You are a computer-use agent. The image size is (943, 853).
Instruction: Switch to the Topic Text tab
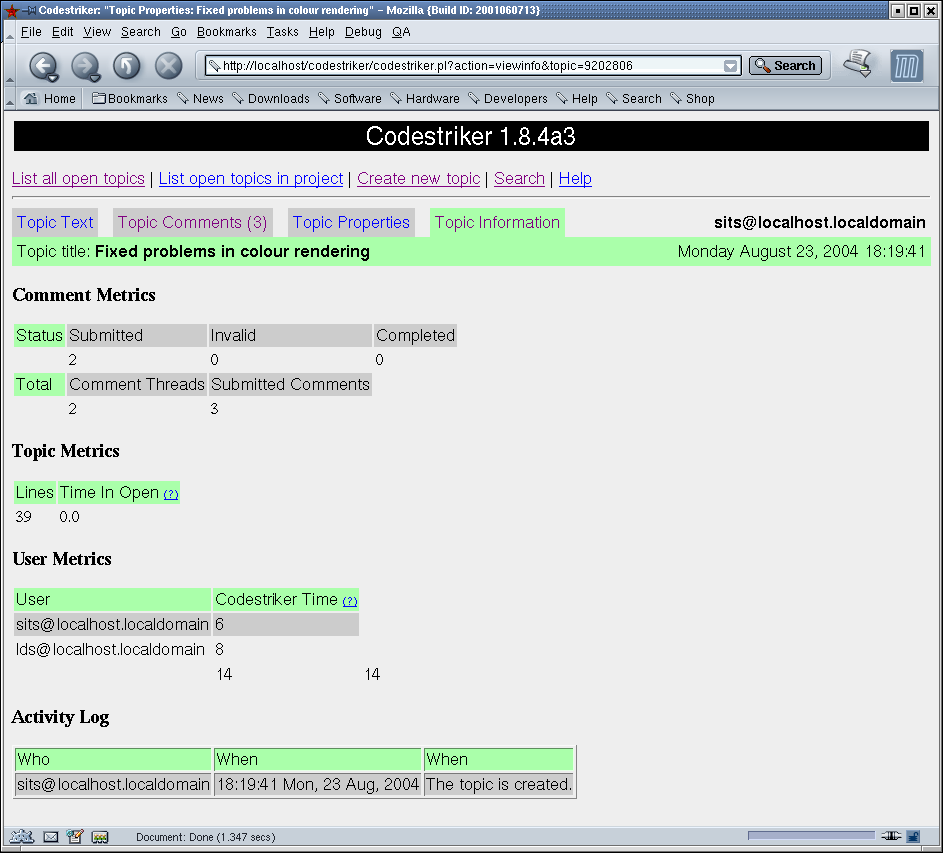[55, 223]
